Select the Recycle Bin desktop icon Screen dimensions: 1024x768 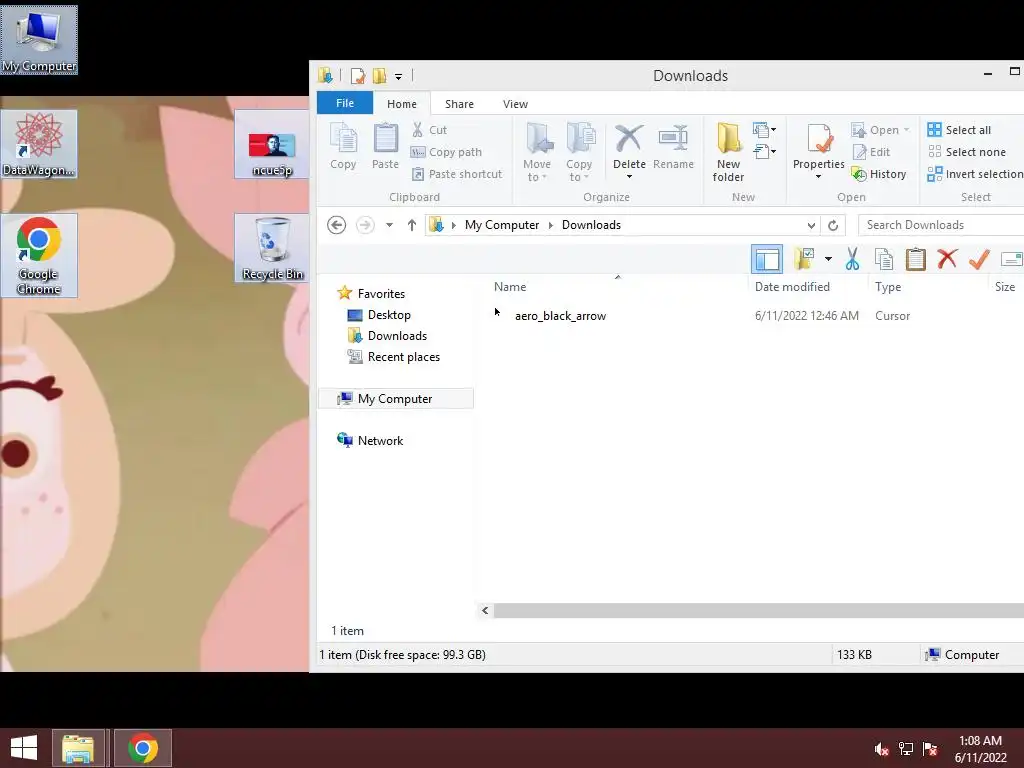pyautogui.click(x=272, y=248)
